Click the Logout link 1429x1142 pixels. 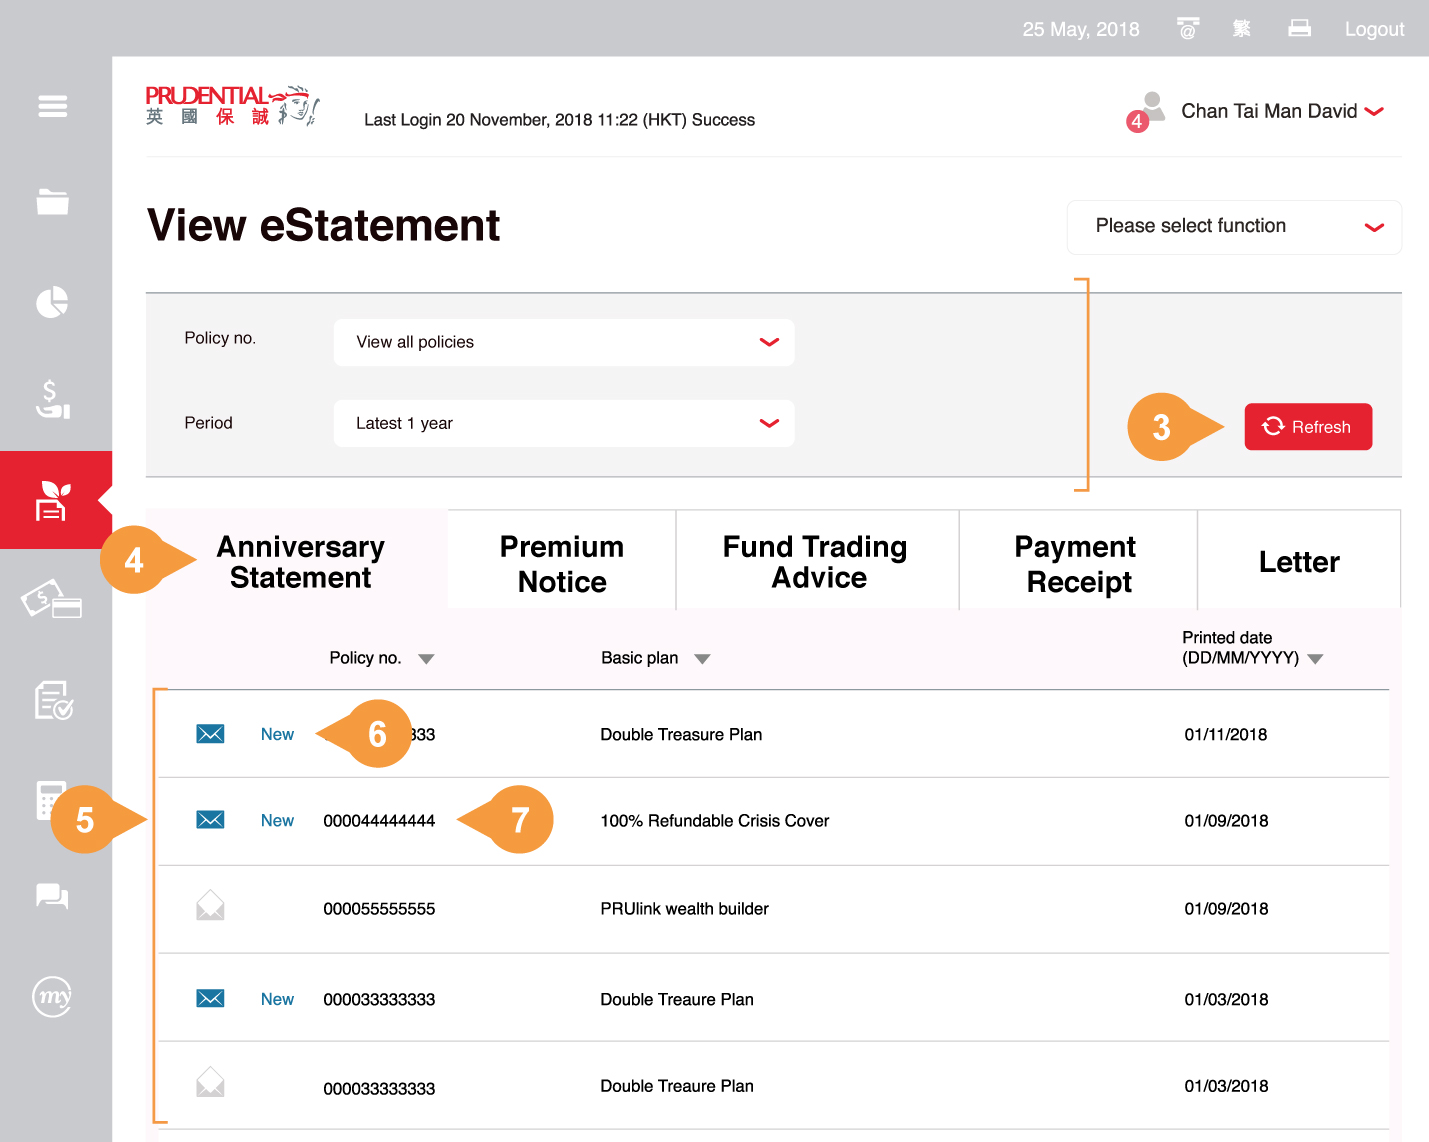coord(1374,29)
